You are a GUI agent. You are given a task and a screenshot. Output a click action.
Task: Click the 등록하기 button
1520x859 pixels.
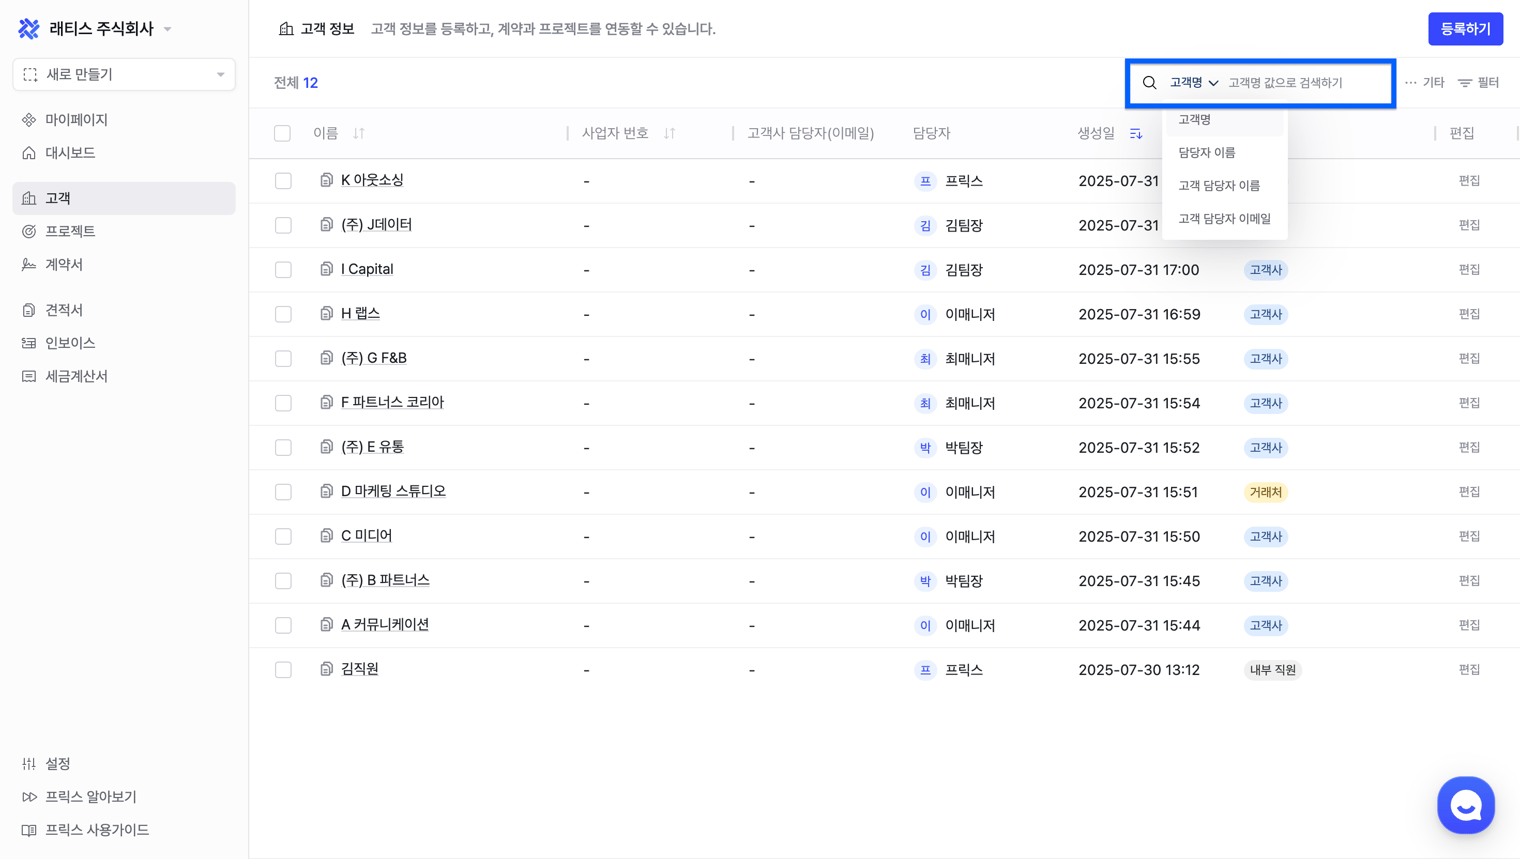1465,29
